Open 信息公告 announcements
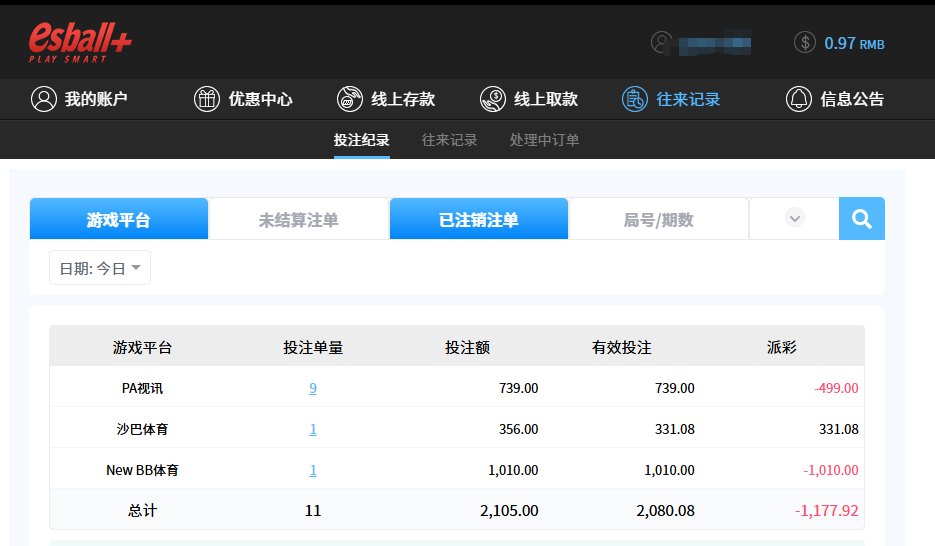Screen dimensions: 935x546 tap(852, 99)
